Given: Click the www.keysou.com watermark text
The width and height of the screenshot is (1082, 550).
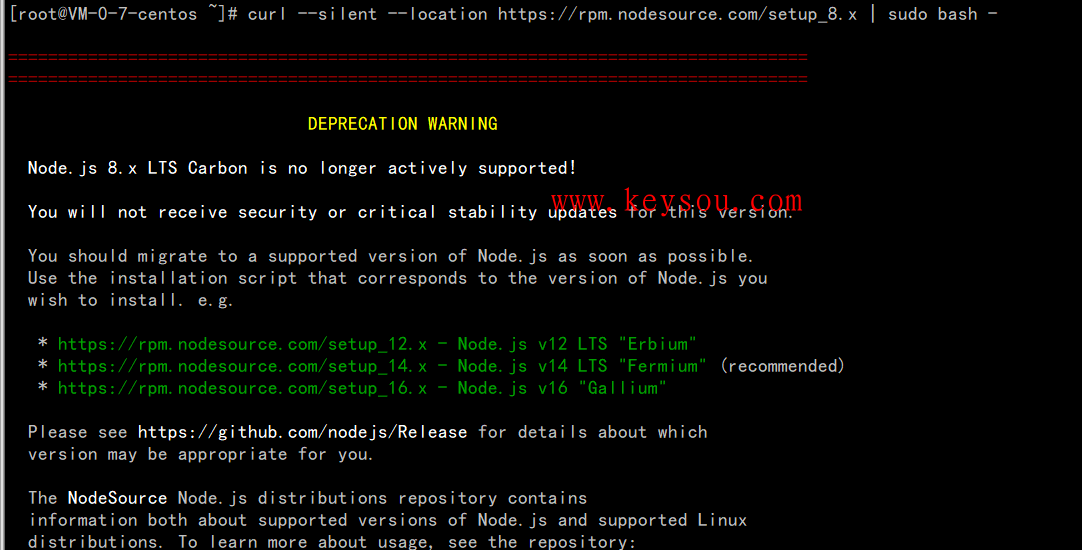Looking at the screenshot, I should [x=676, y=201].
